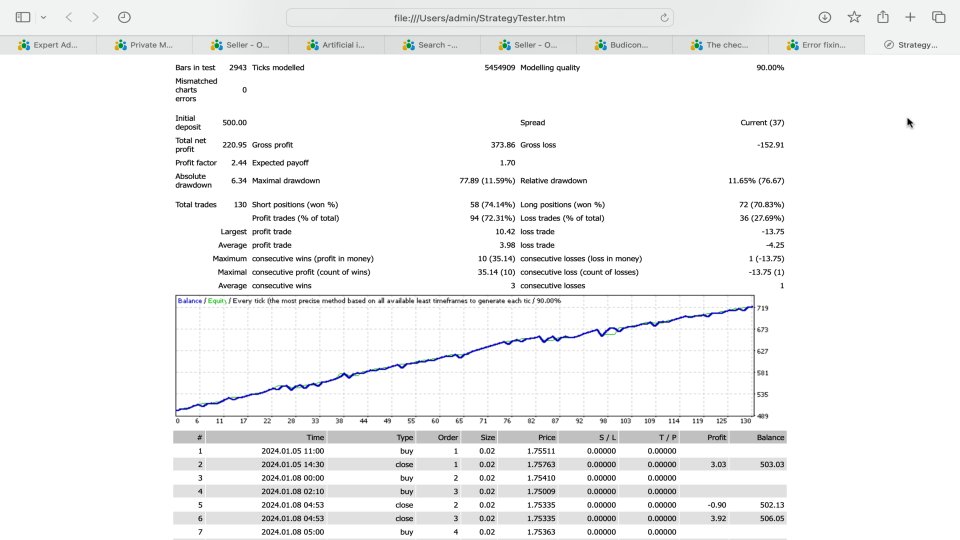The image size is (960, 540).
Task: Click Short positions value 58 (74.14%)
Action: point(492,204)
